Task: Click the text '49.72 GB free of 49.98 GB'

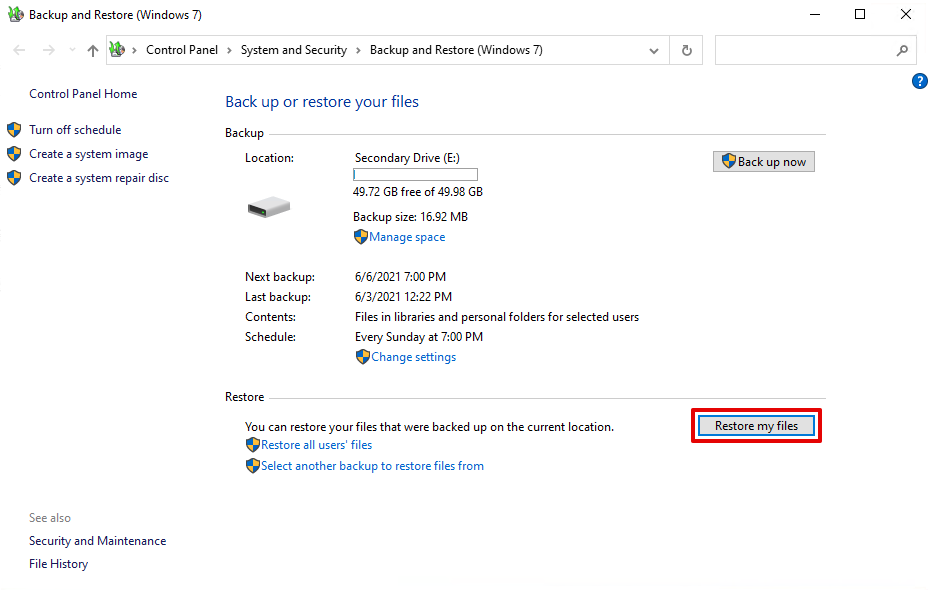Action: pos(418,192)
